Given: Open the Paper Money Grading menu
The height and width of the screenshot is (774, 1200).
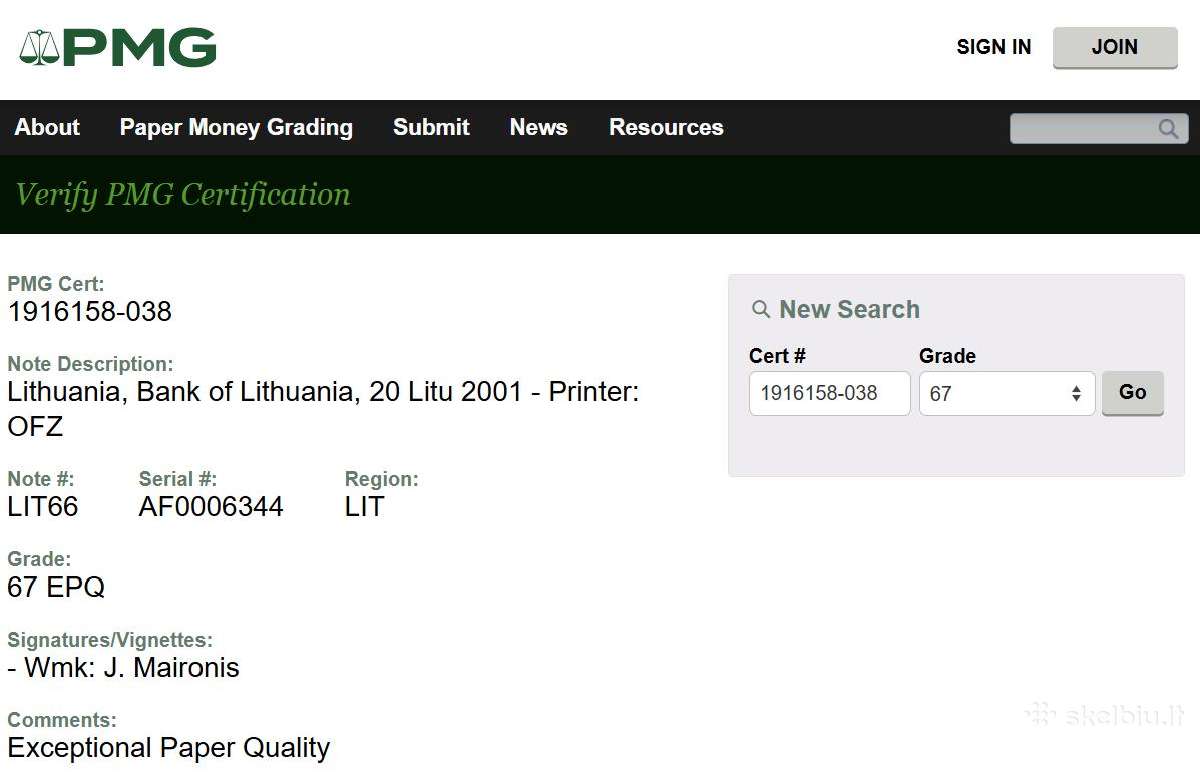Looking at the screenshot, I should pyautogui.click(x=236, y=127).
